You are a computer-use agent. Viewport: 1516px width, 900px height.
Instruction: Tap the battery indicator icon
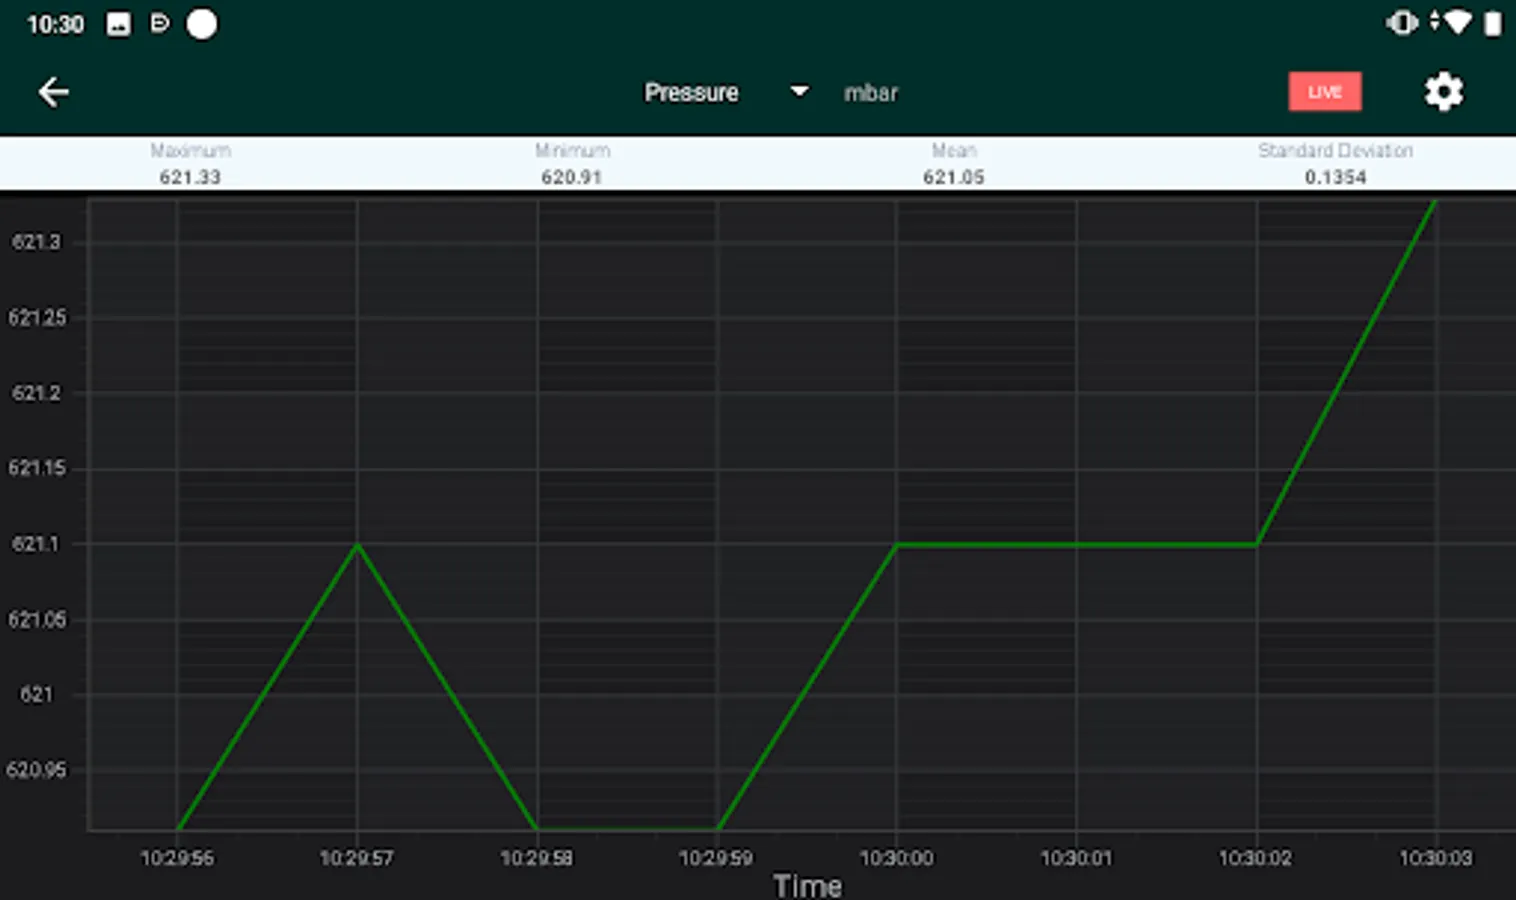pyautogui.click(x=1492, y=23)
